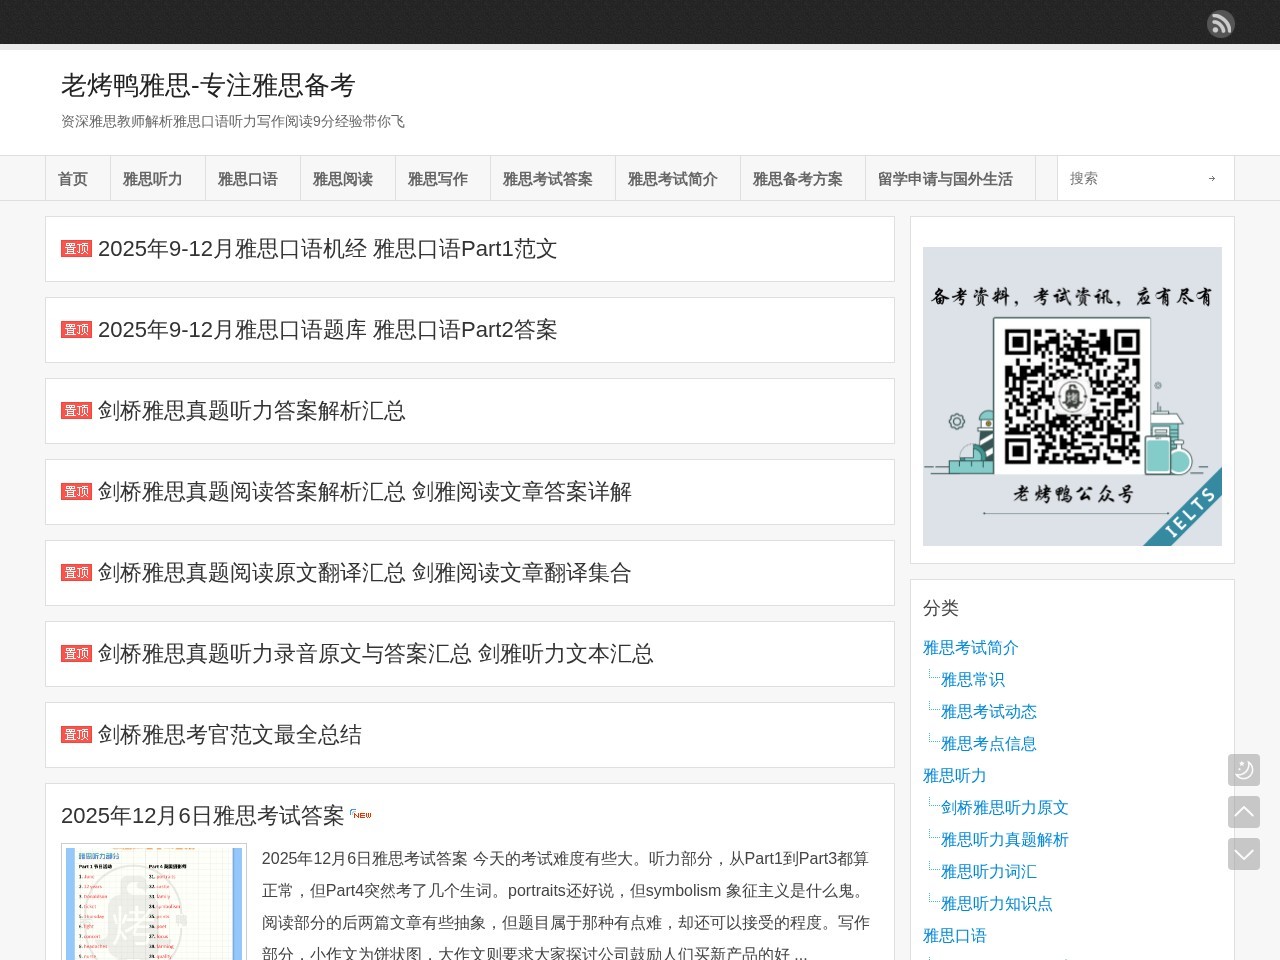Click the search input field
This screenshot has height=960, width=1280.
(1130, 179)
